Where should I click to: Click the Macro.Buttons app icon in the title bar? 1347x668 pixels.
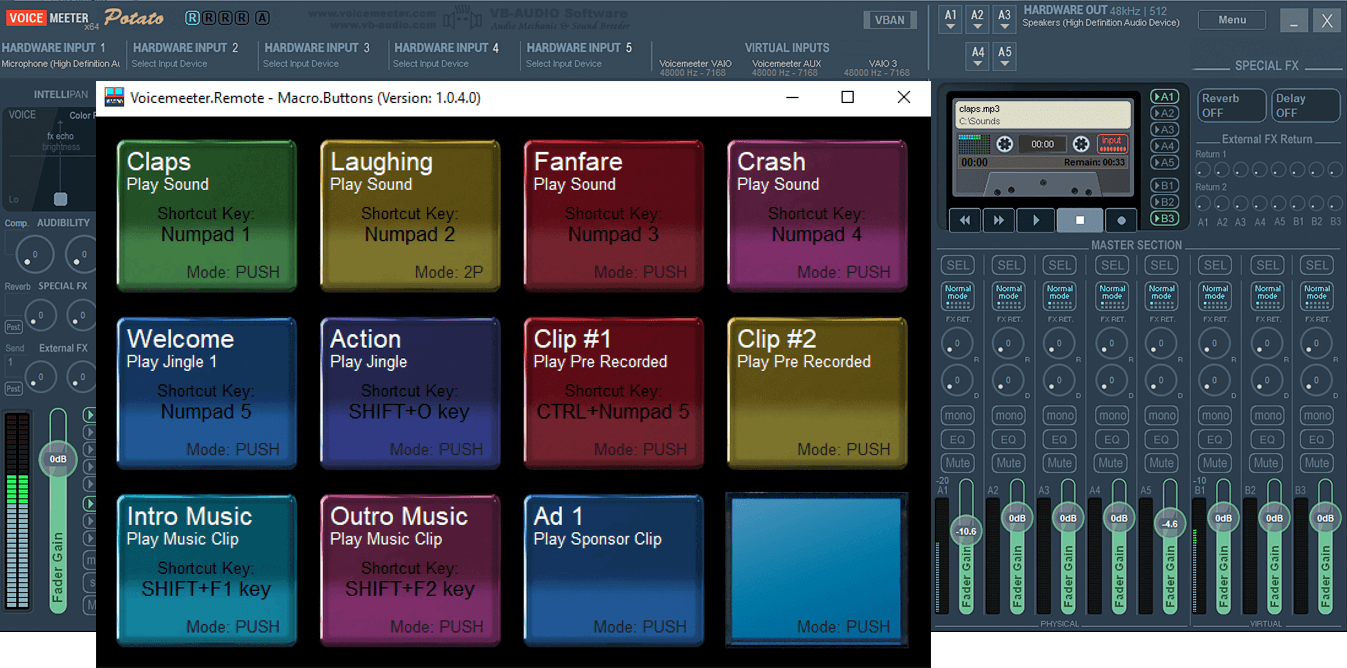coord(115,97)
